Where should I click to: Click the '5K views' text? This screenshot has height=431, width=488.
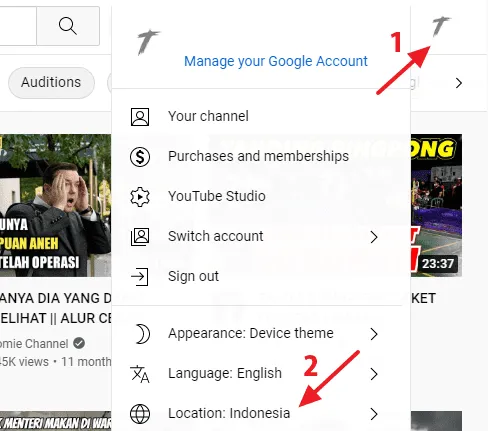click(24, 362)
